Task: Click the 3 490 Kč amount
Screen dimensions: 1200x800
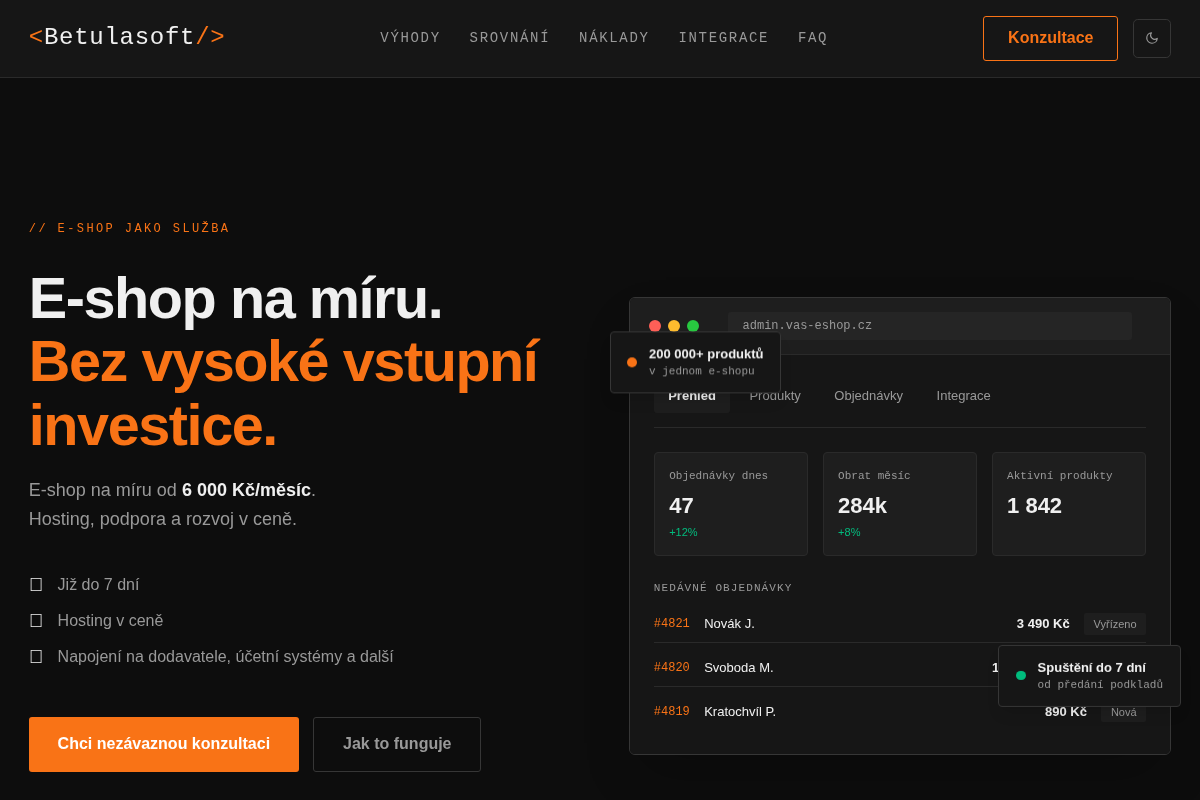Action: 1043,624
